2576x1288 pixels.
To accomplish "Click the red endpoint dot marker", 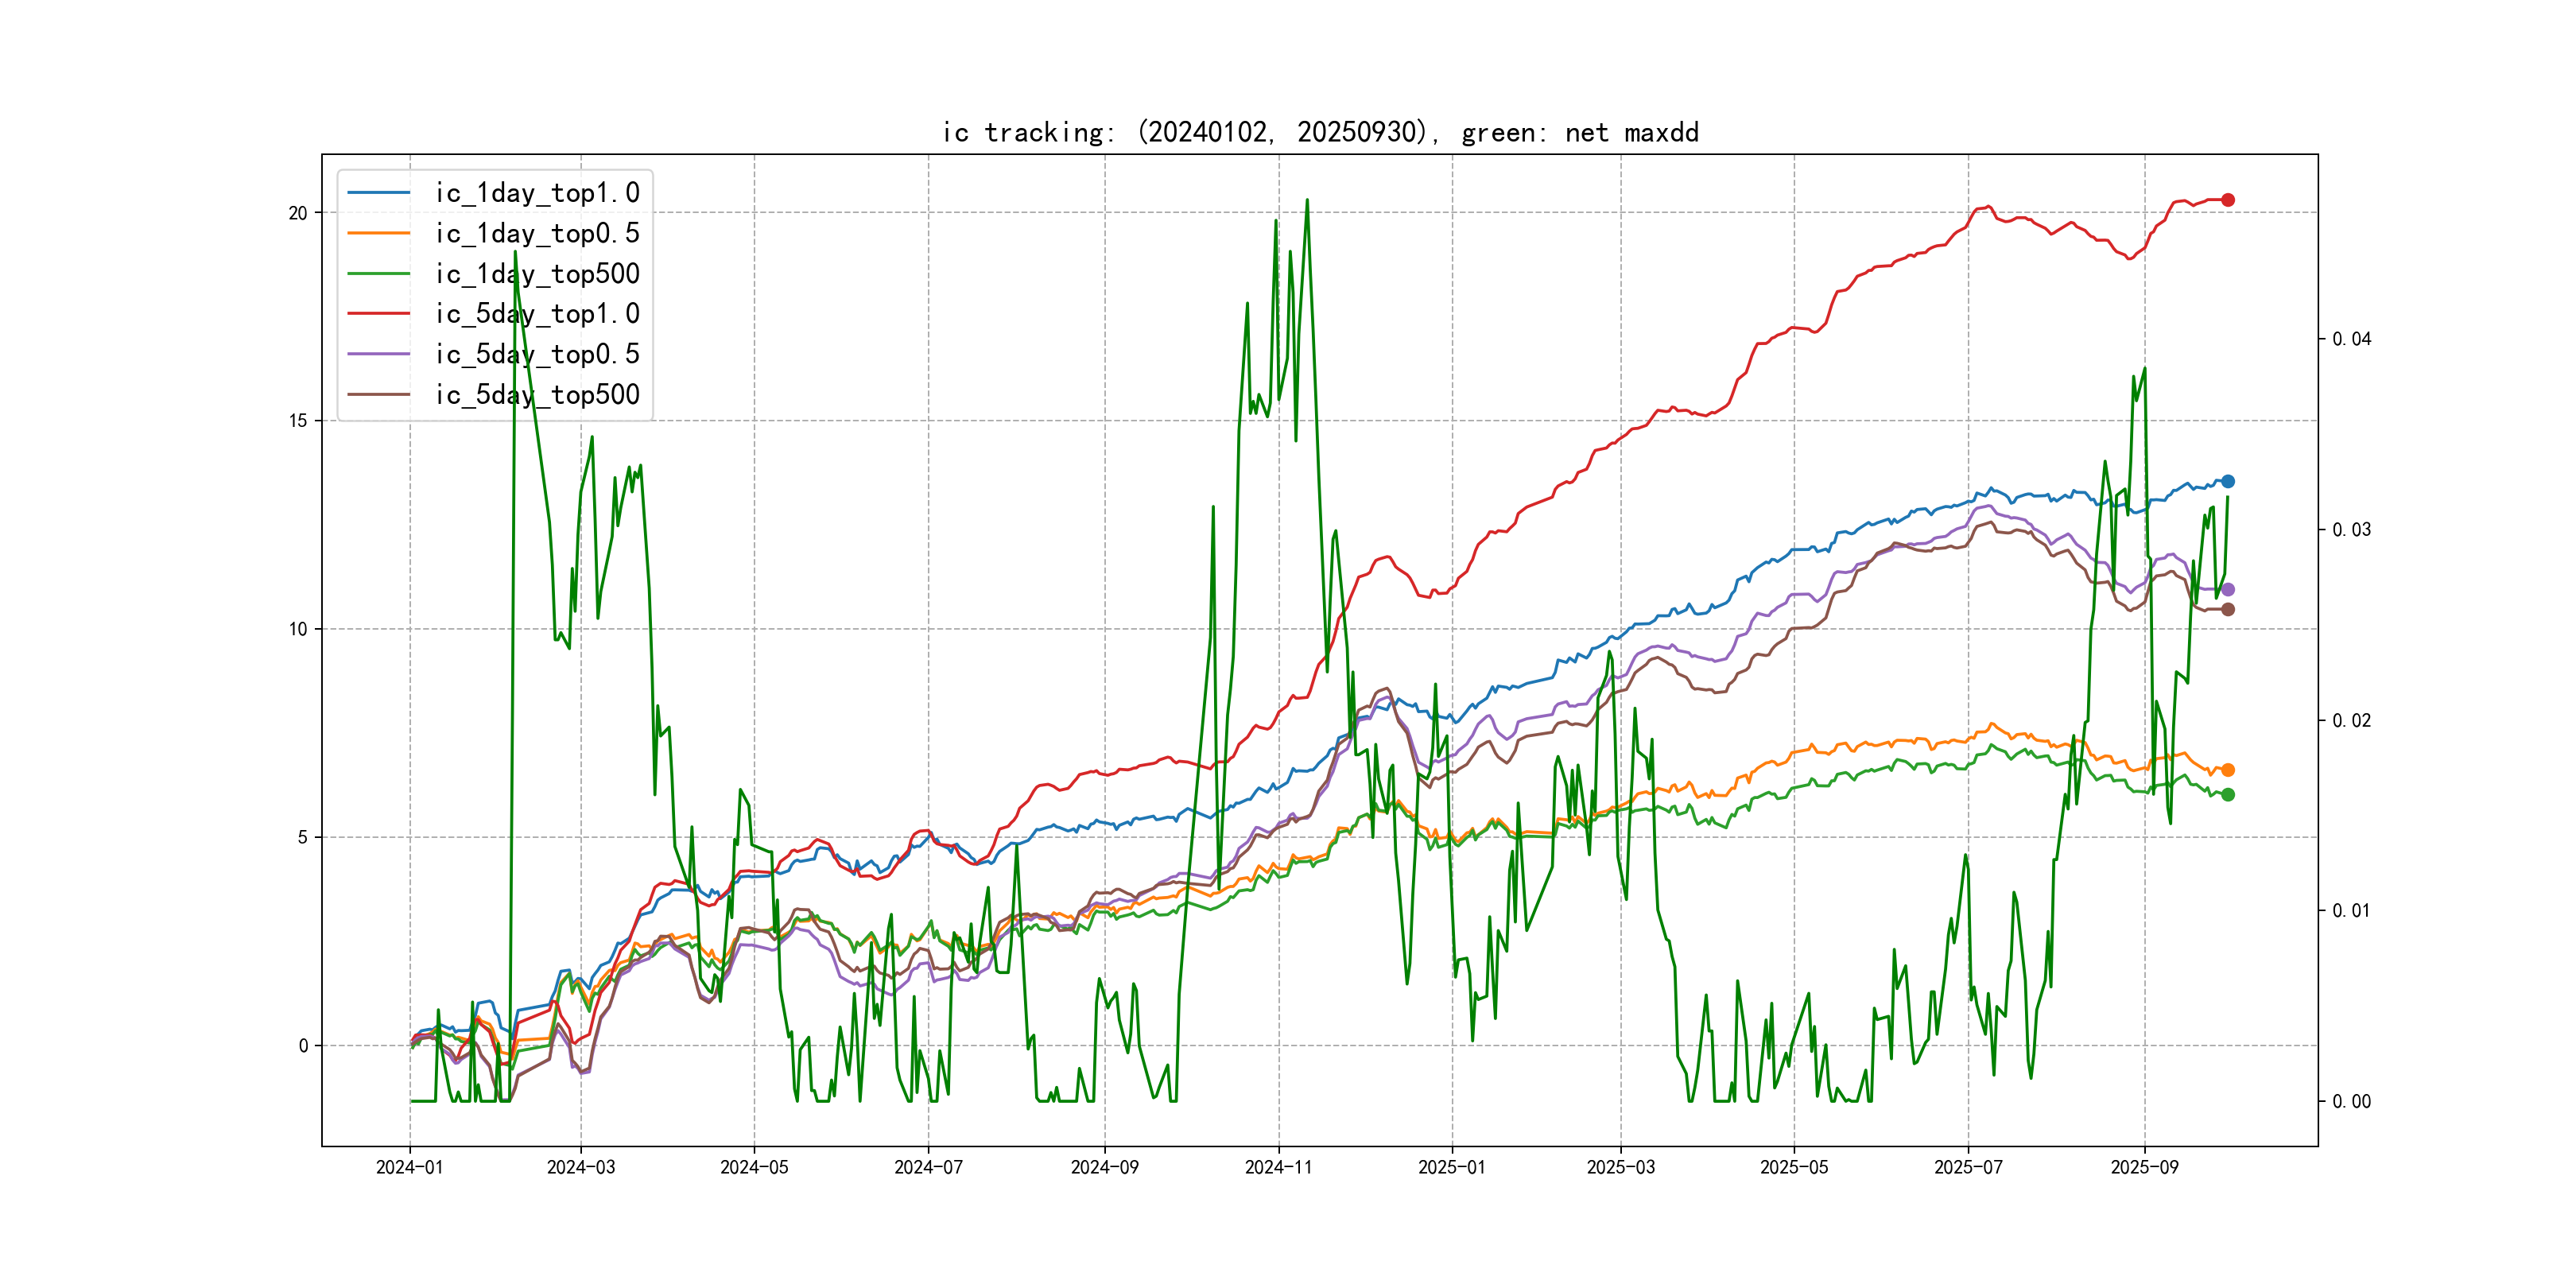I will (x=2227, y=200).
